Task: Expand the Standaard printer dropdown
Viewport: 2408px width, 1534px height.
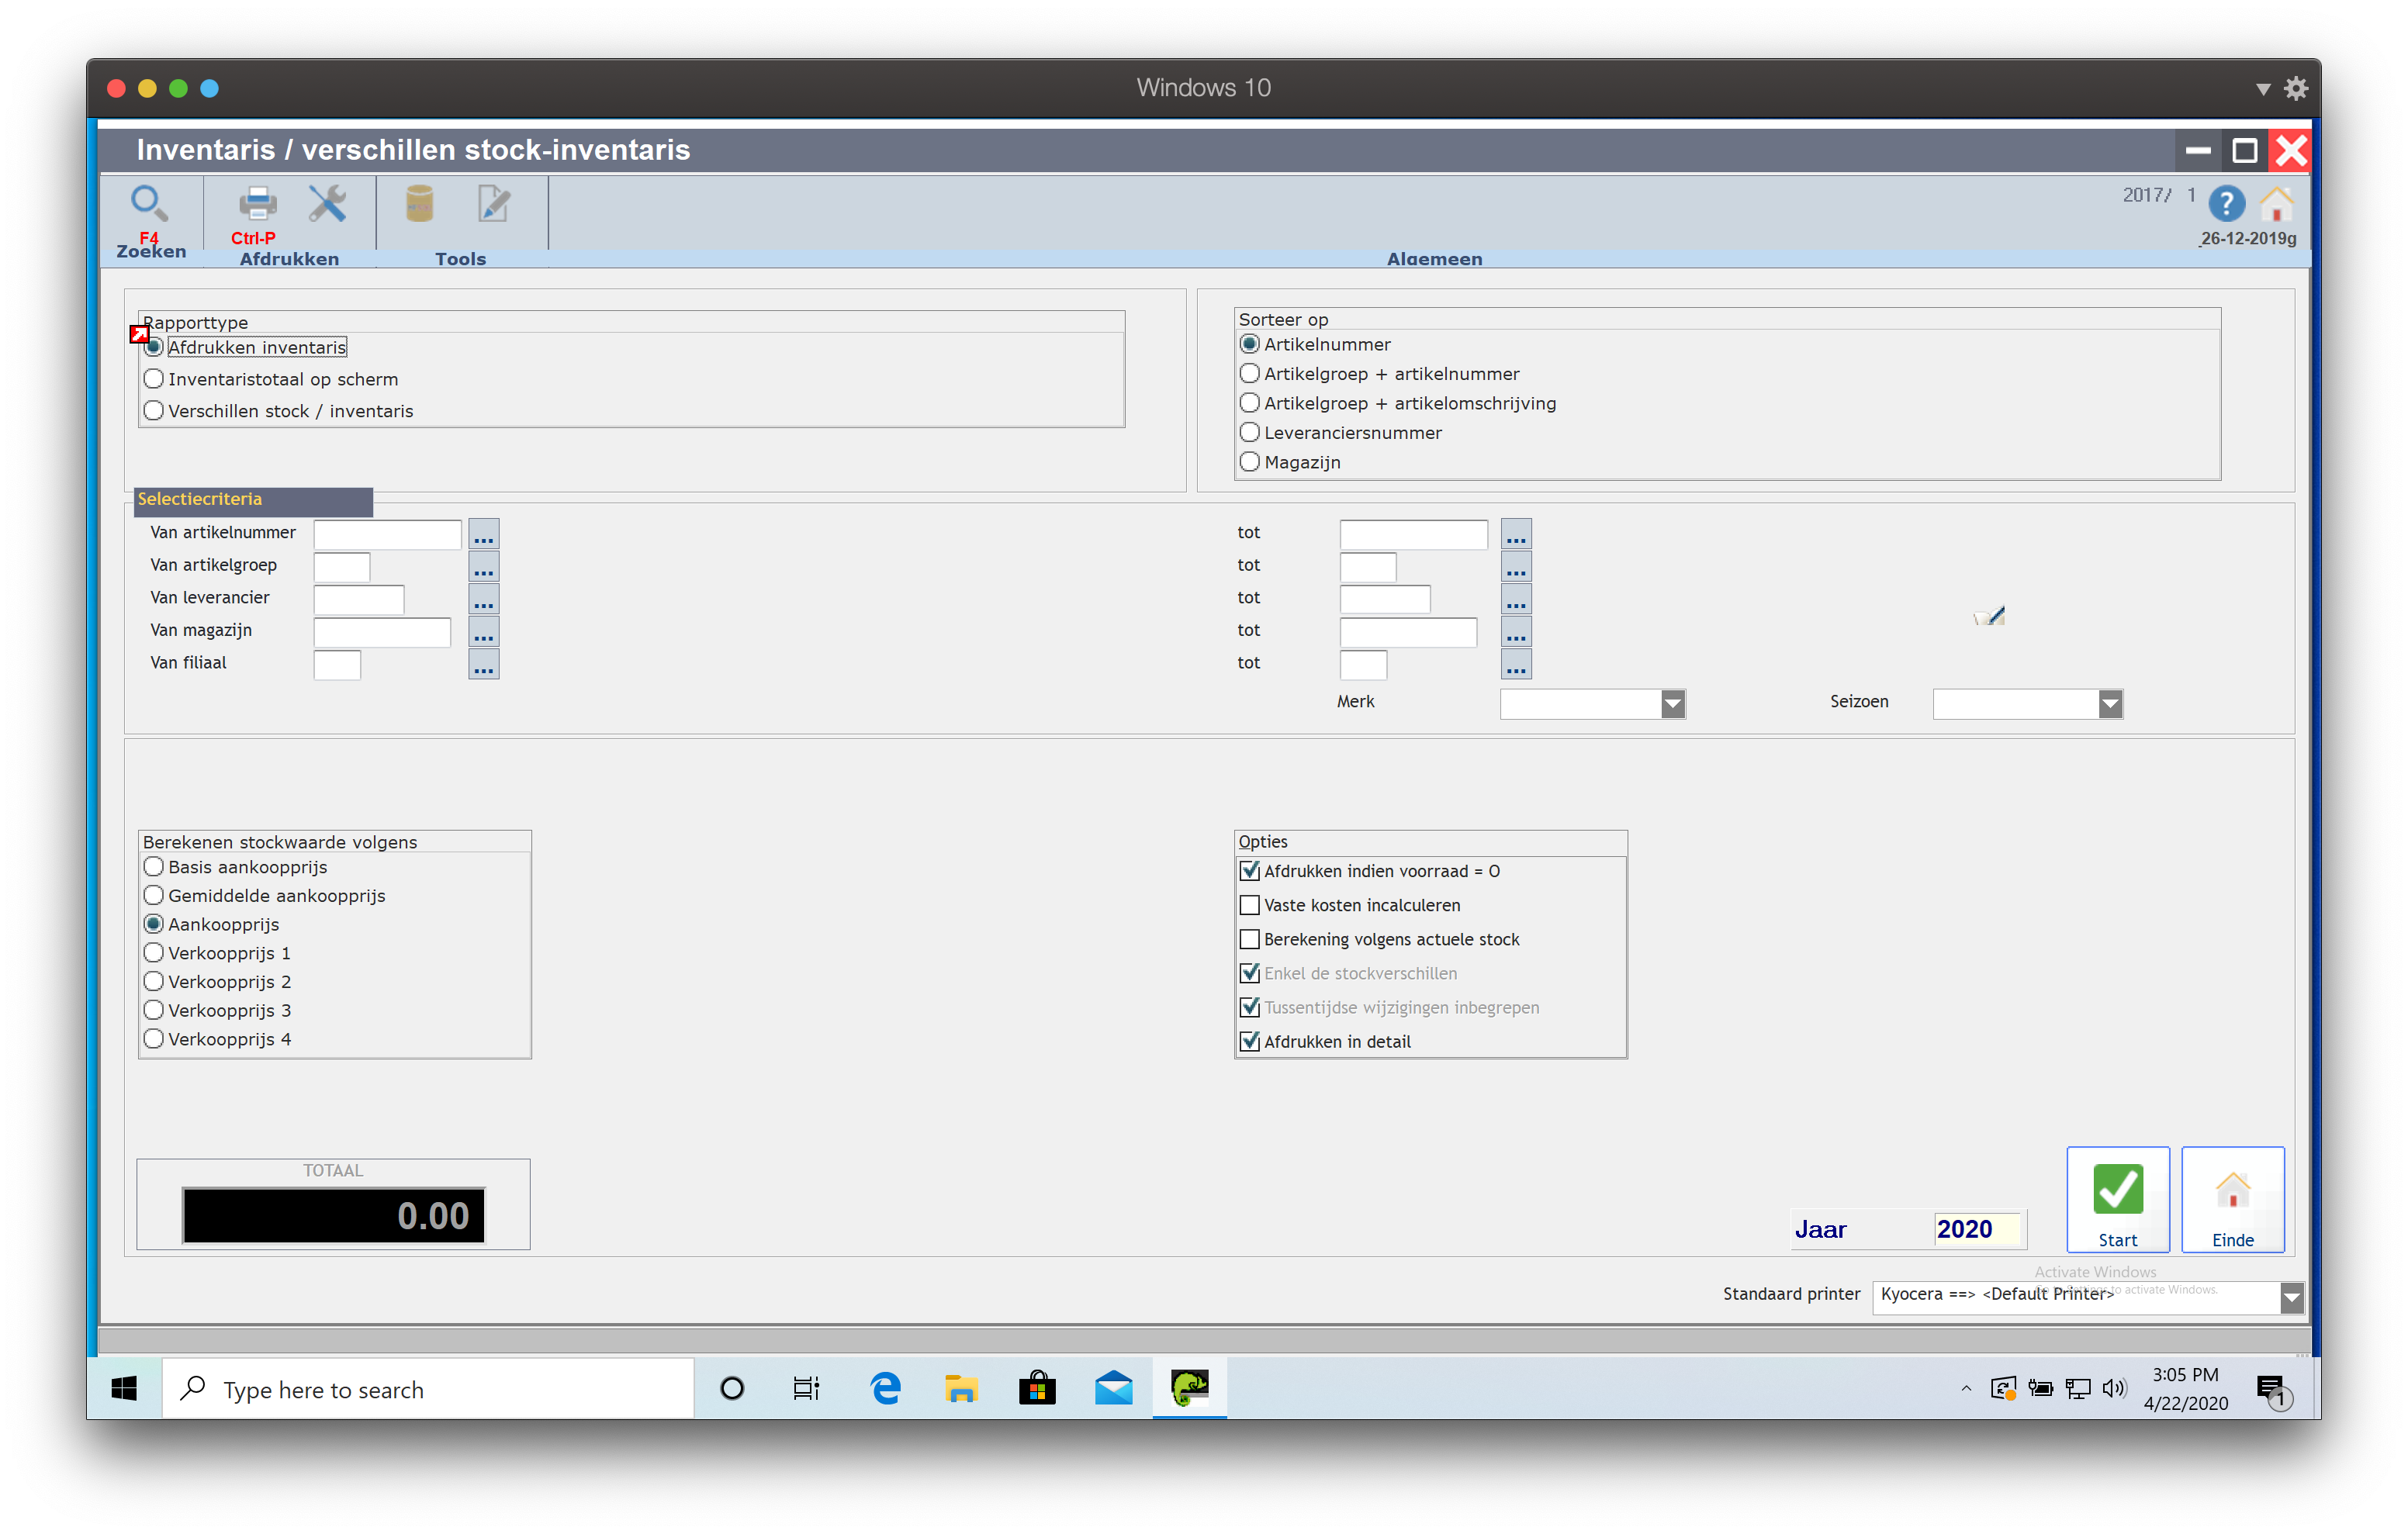Action: [2291, 1297]
